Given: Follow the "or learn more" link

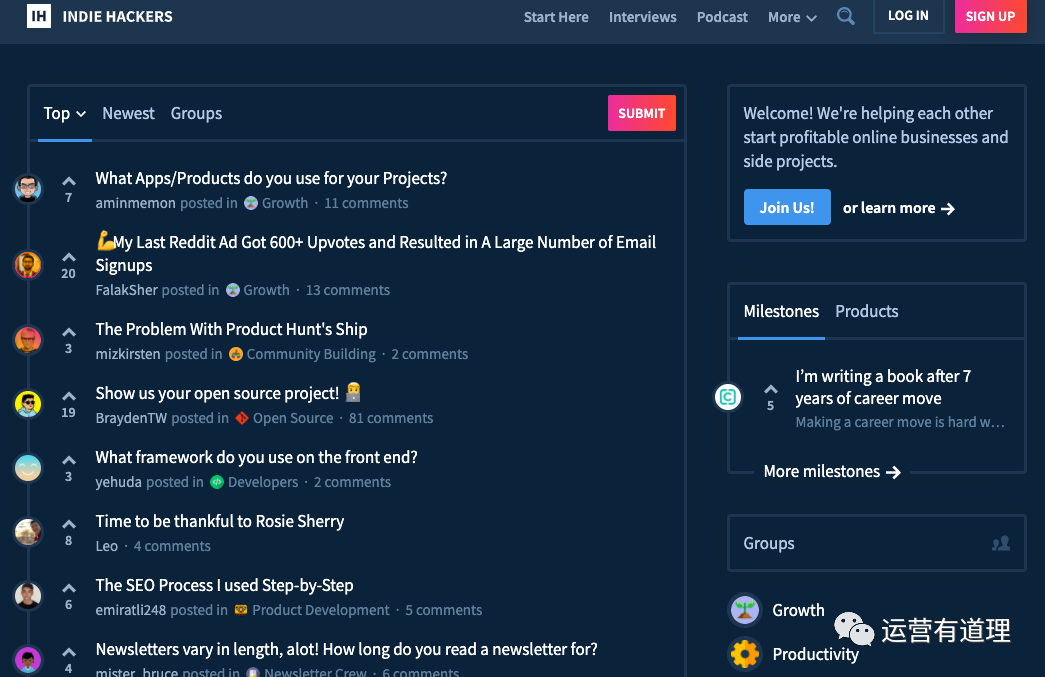Looking at the screenshot, I should click(x=898, y=208).
